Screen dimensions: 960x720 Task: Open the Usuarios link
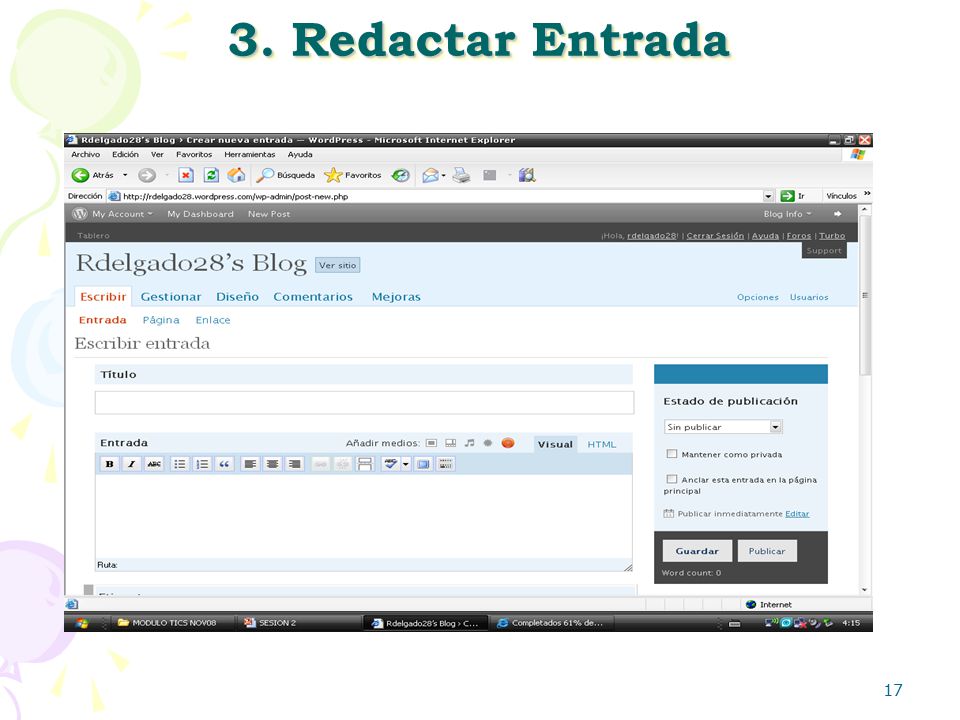(x=809, y=298)
